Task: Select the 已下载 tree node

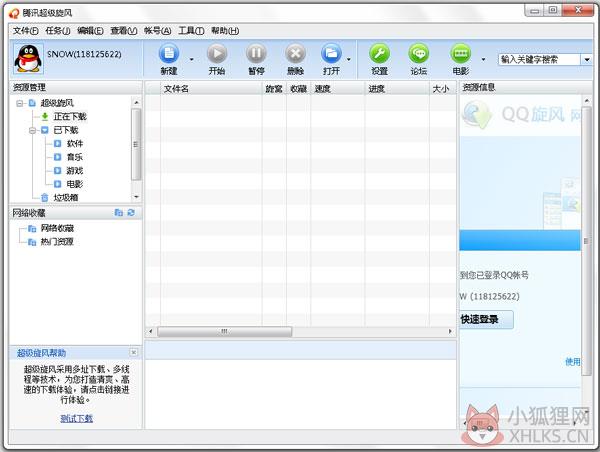Action: tap(66, 130)
